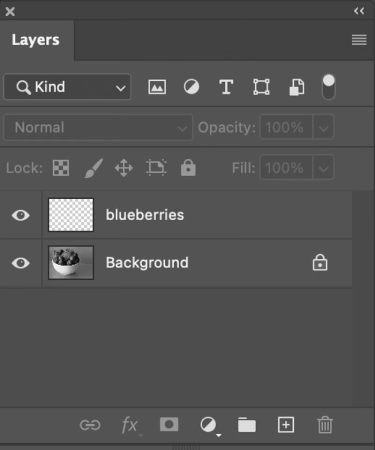Hide the blueberries layer
Viewport: 375px width, 450px height.
click(x=21, y=215)
